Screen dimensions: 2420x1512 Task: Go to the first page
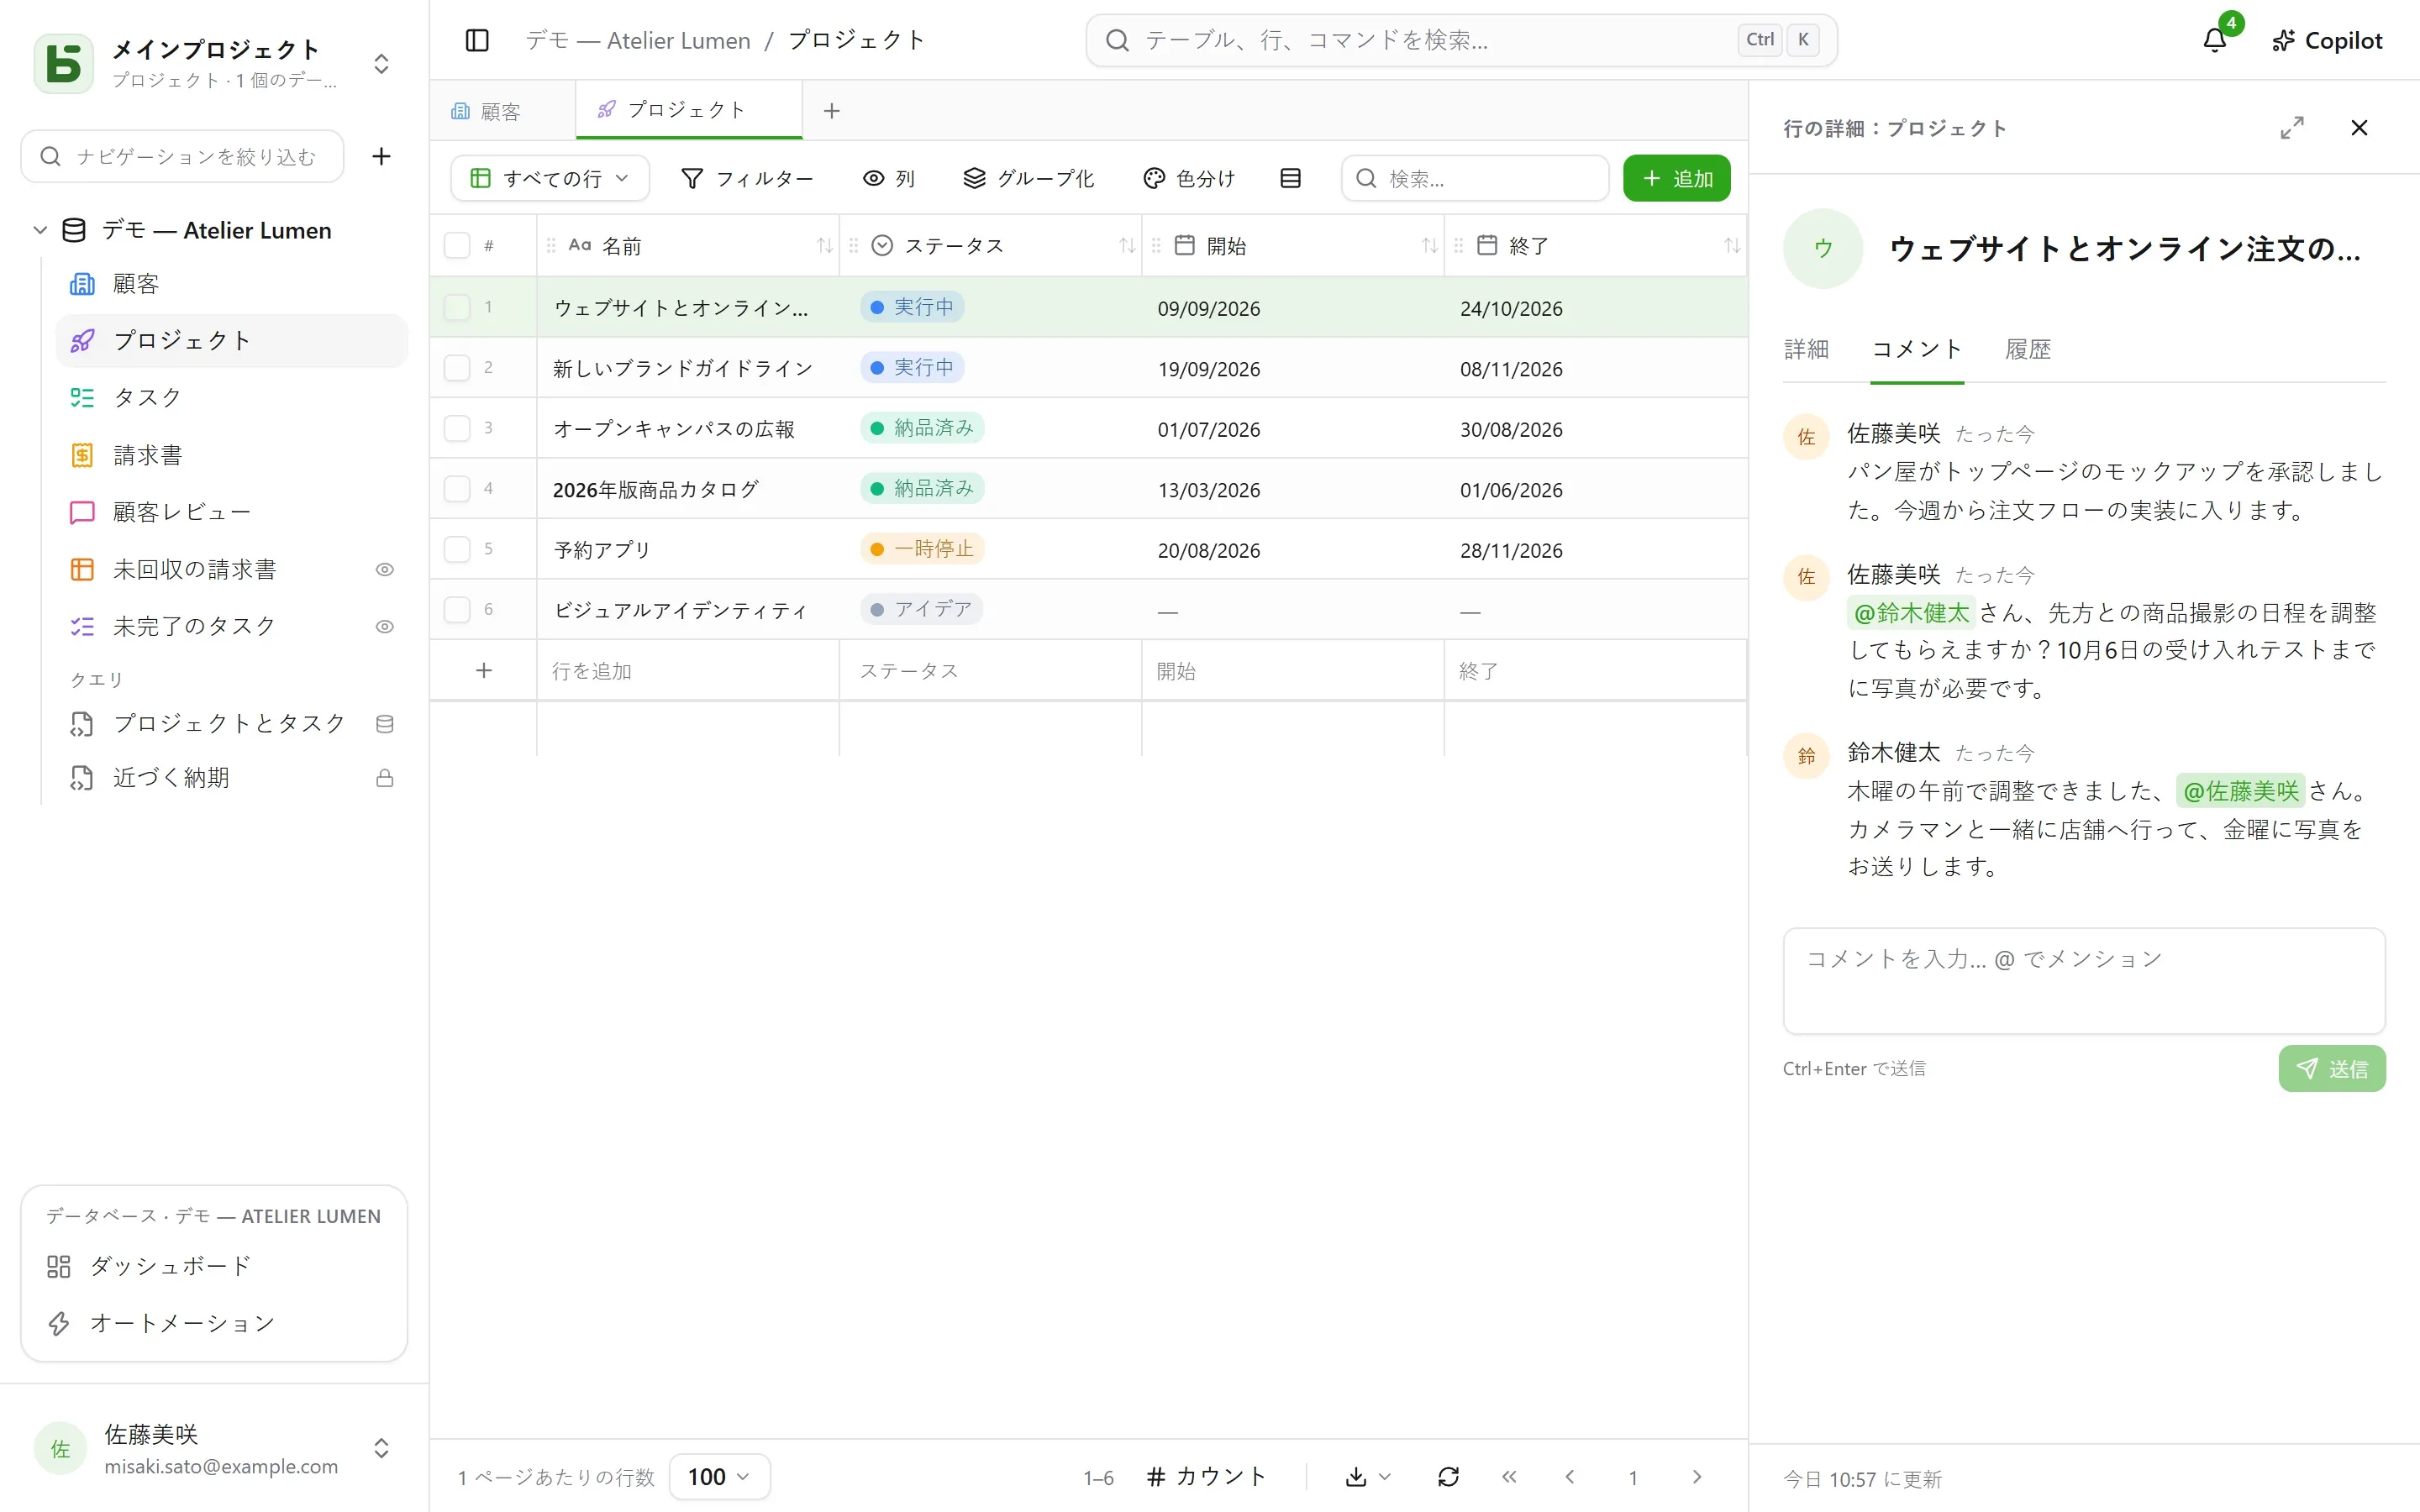(1509, 1477)
